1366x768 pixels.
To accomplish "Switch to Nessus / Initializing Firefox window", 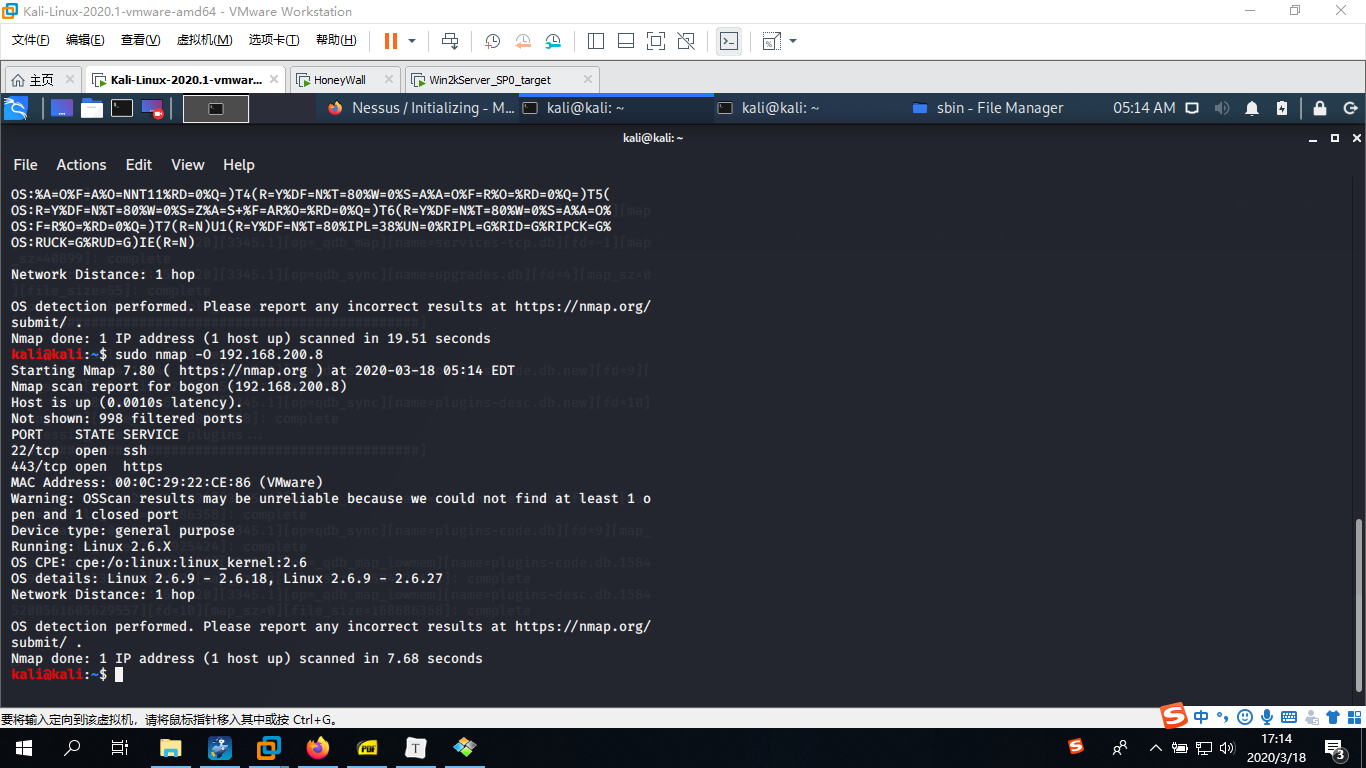I will point(419,108).
